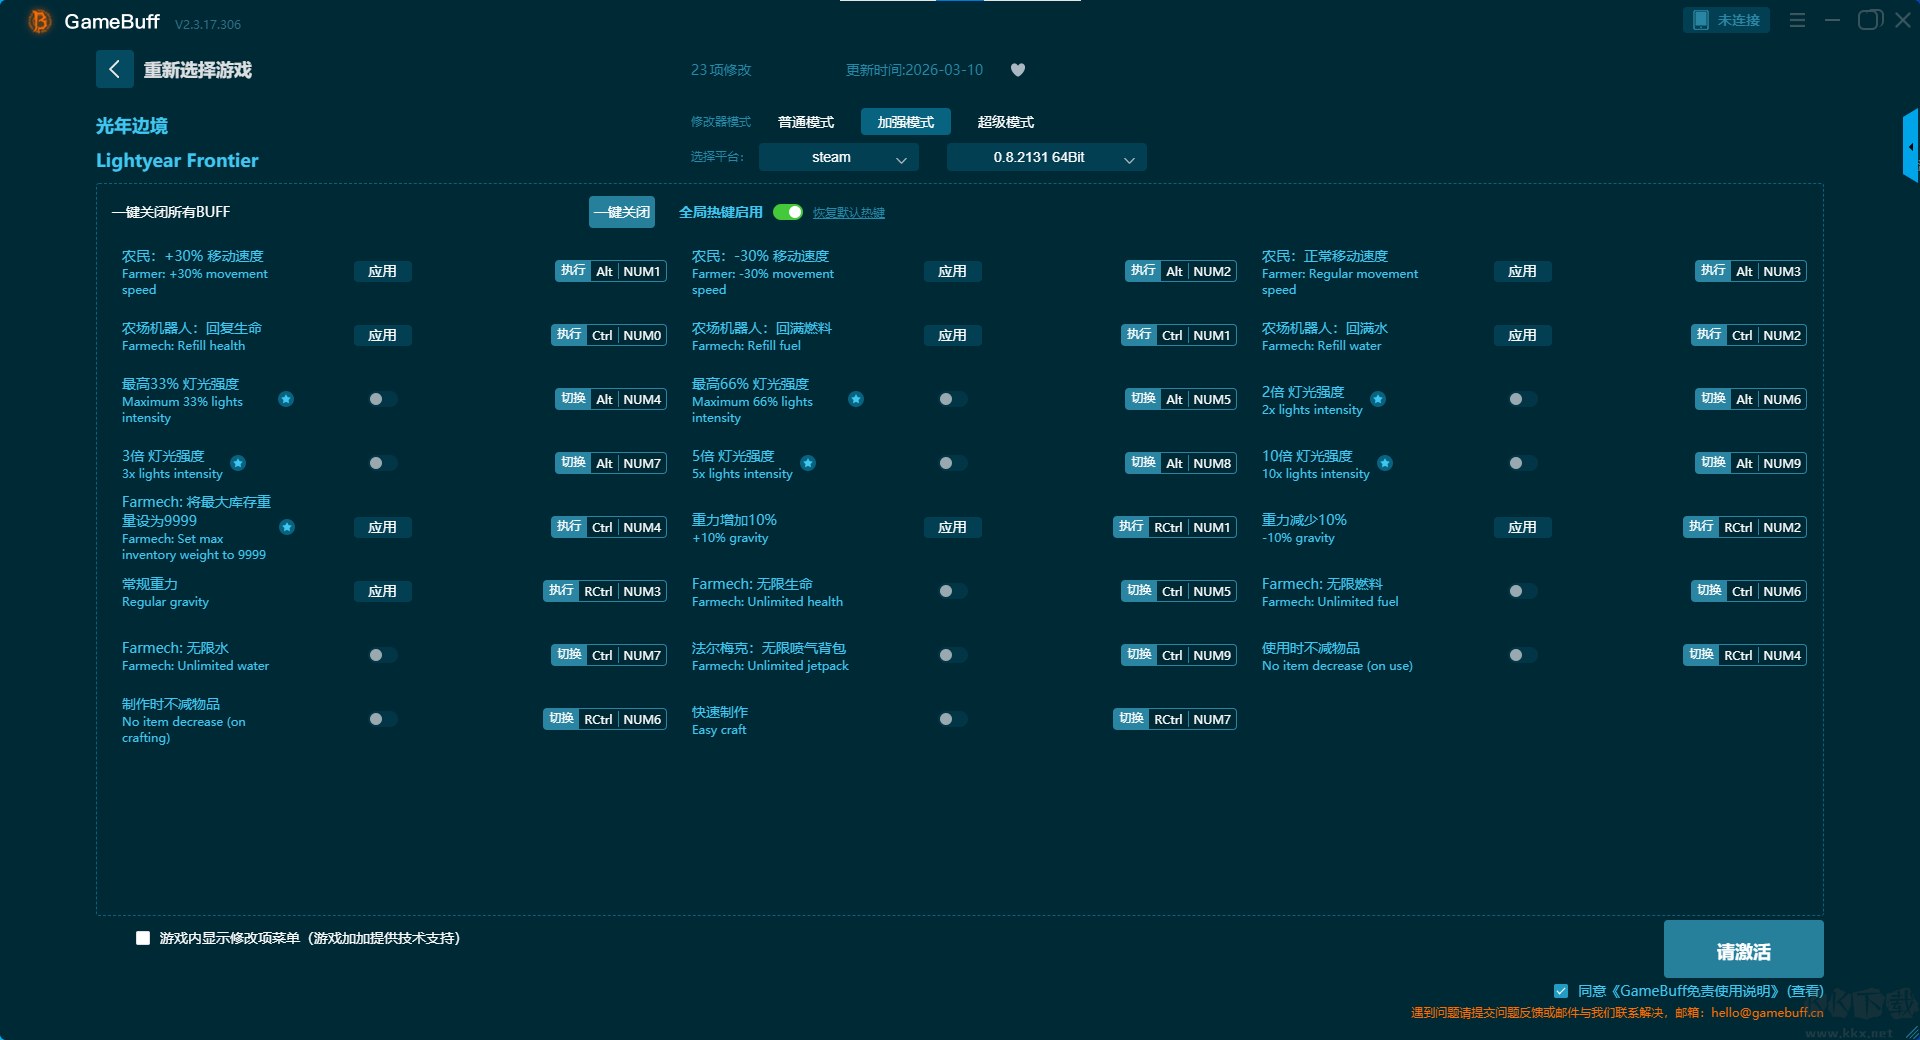Screen dimensions: 1920x1040
Task: Open the steam platform dropdown
Action: coord(838,157)
